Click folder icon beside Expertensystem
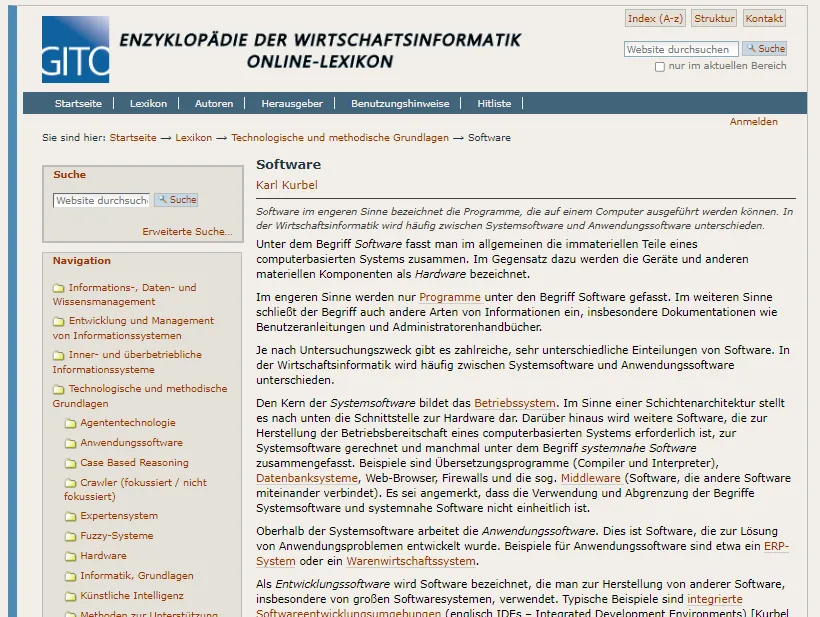This screenshot has width=820, height=617. pos(70,516)
